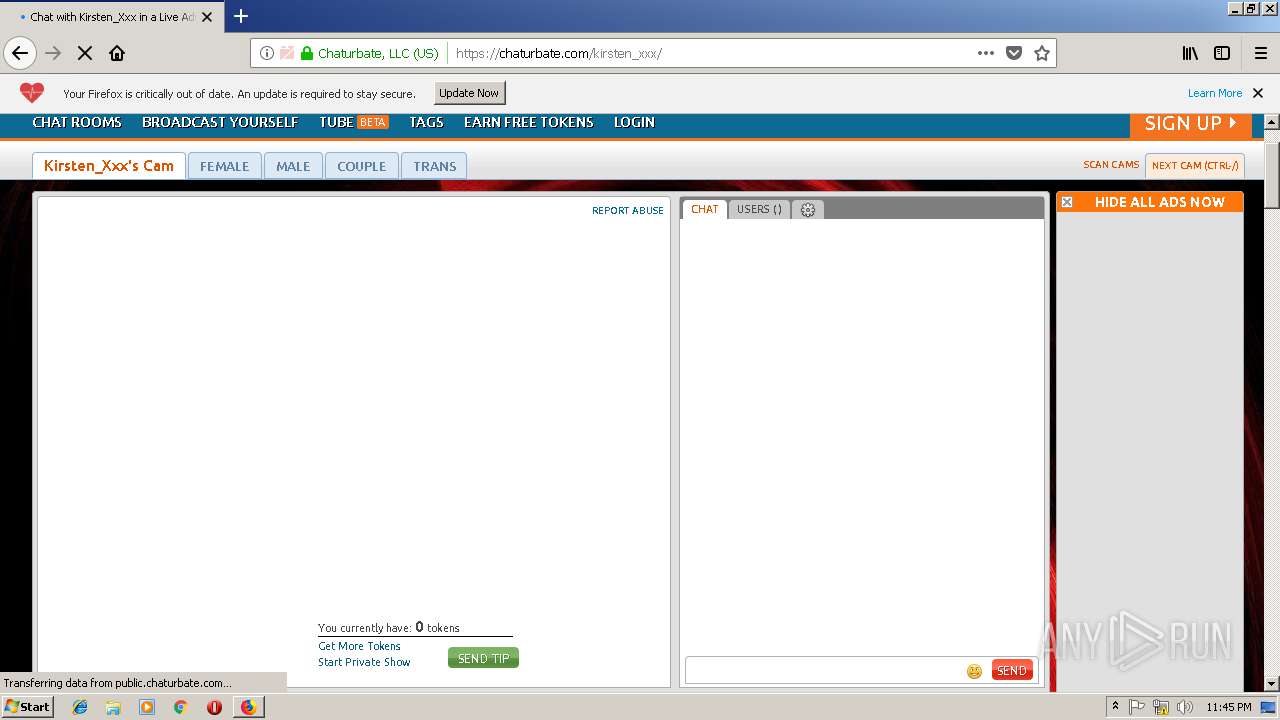
Task: Open the Opera taskbar icon
Action: point(214,707)
